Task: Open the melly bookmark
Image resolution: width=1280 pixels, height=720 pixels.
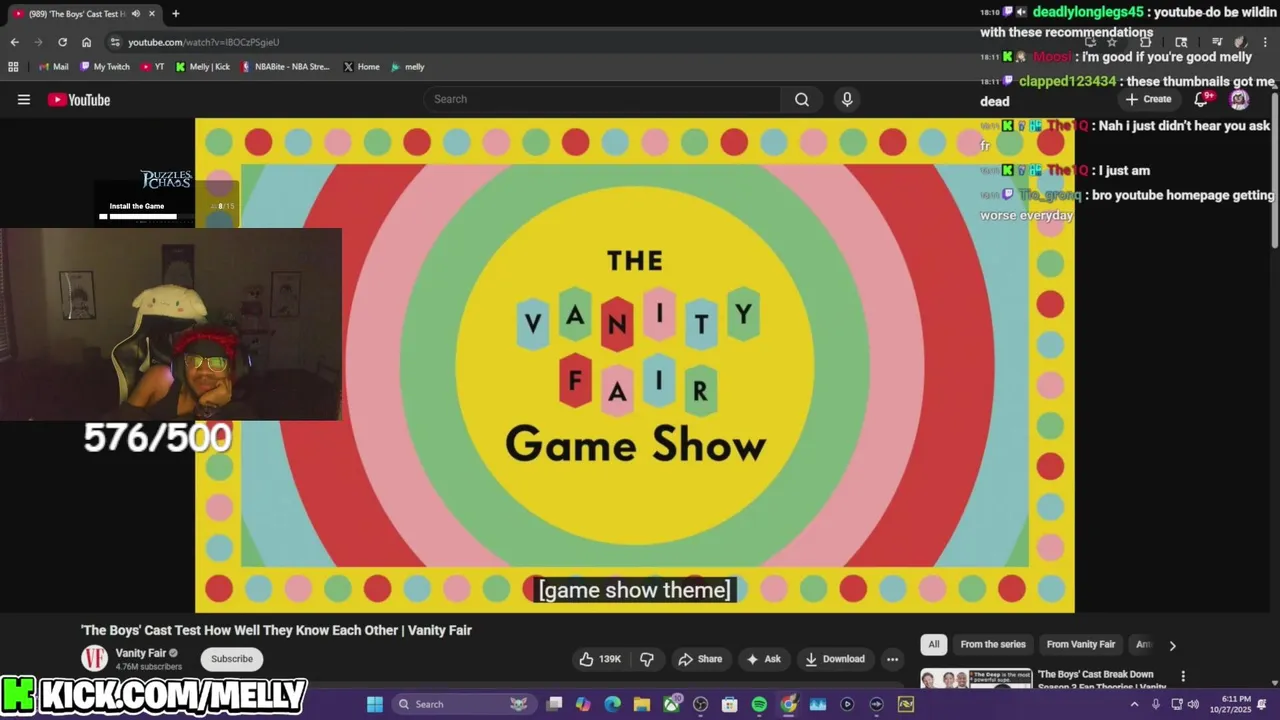Action: (x=408, y=67)
